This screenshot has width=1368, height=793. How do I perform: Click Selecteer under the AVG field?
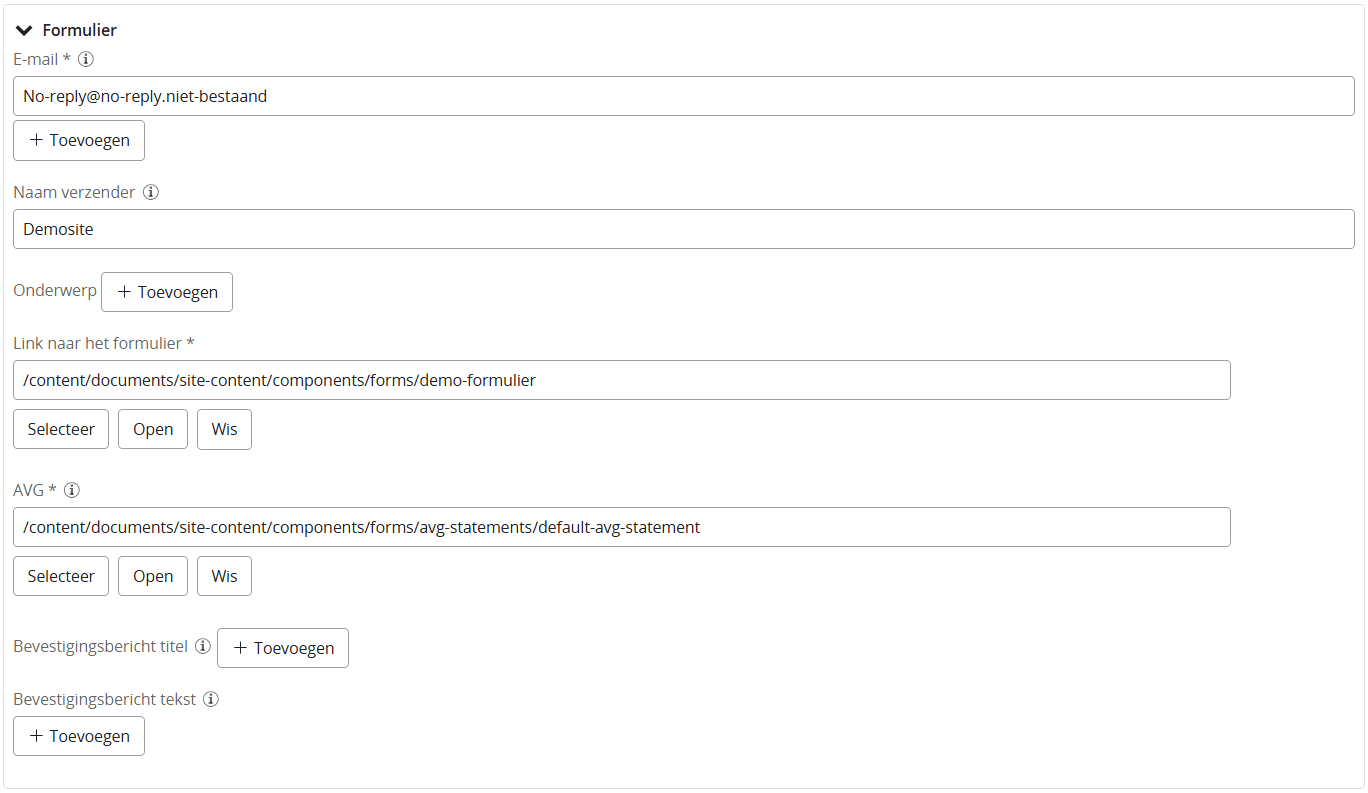coord(61,576)
